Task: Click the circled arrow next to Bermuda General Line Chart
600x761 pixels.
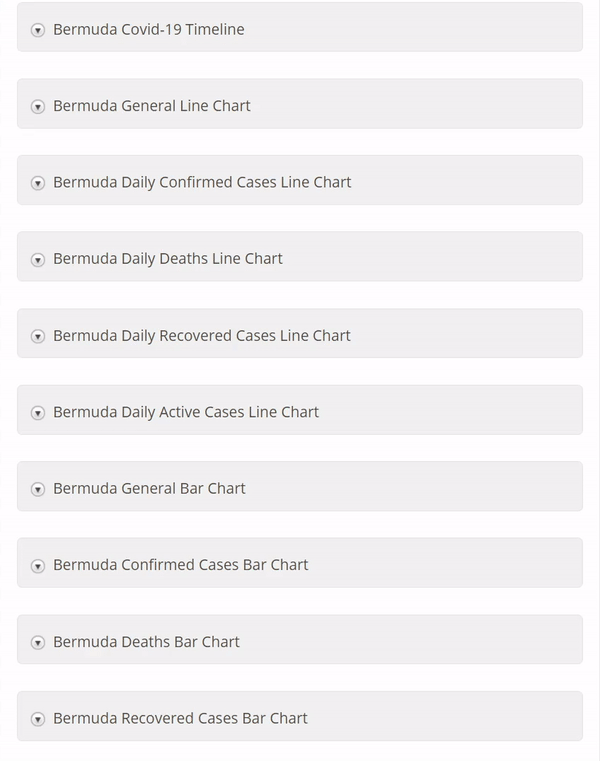Action: pyautogui.click(x=38, y=107)
